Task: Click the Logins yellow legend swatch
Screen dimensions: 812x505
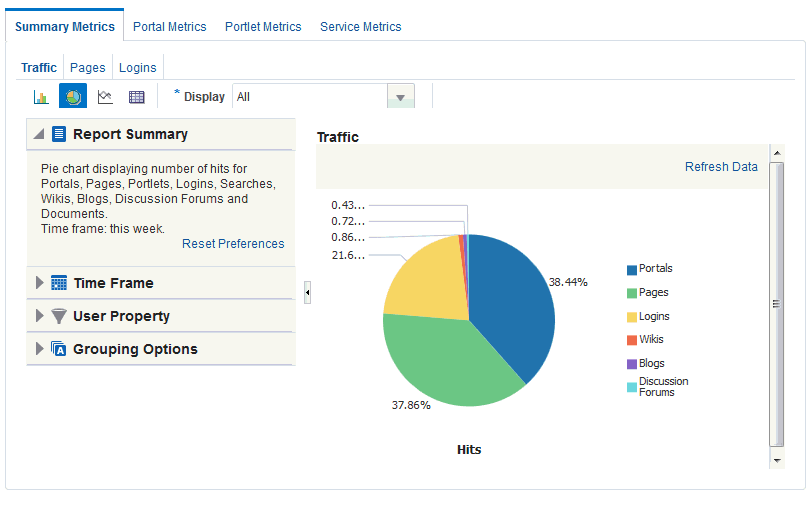Action: point(632,317)
